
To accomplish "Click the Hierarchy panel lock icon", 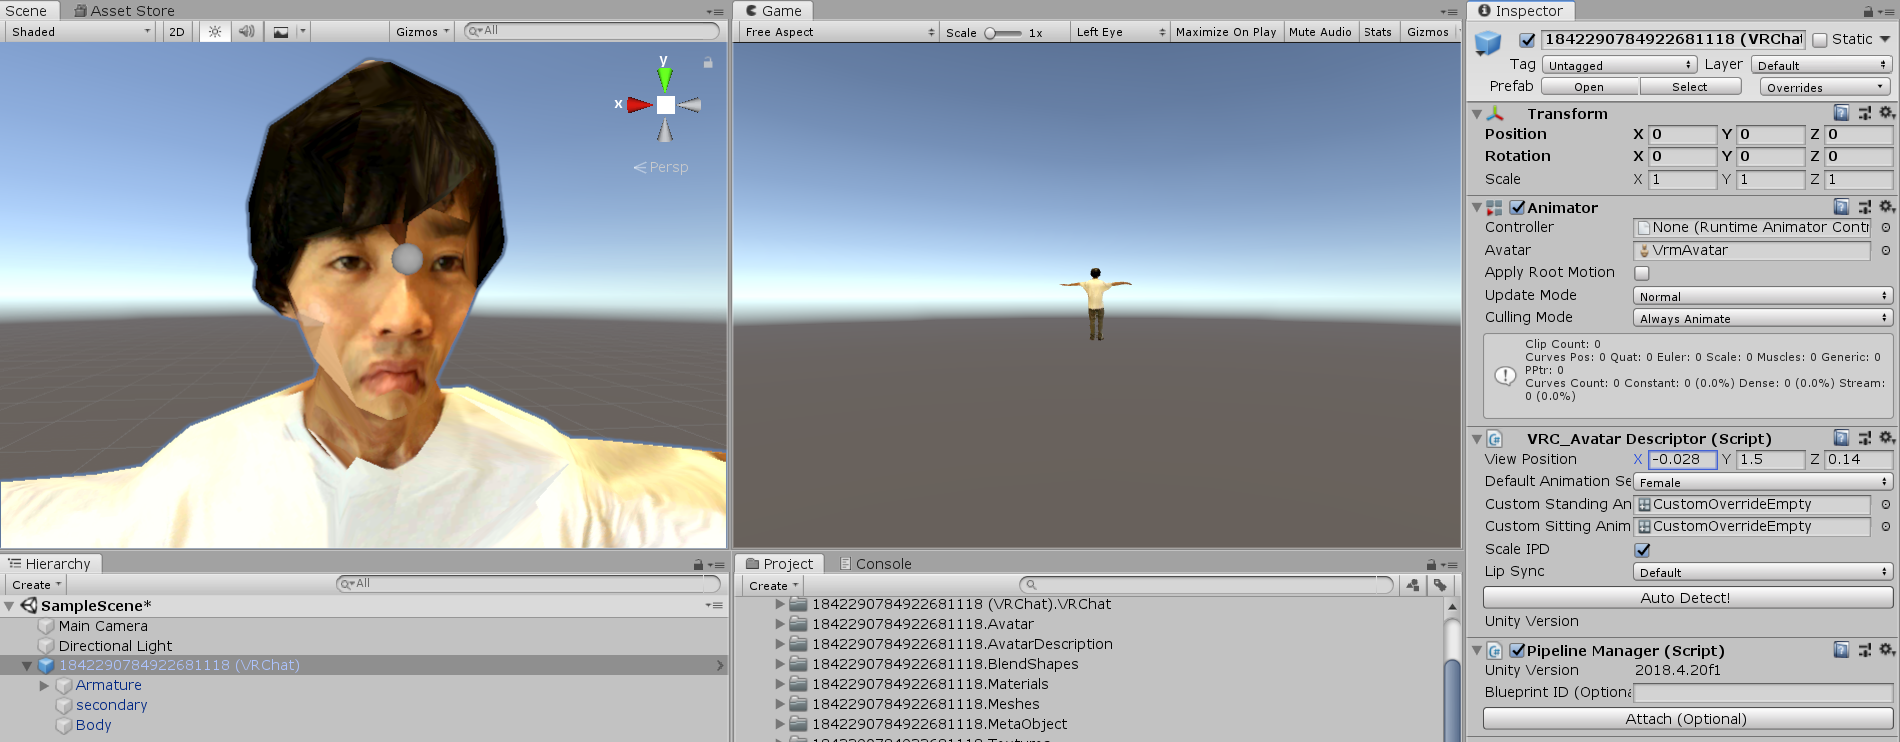I will pyautogui.click(x=698, y=565).
